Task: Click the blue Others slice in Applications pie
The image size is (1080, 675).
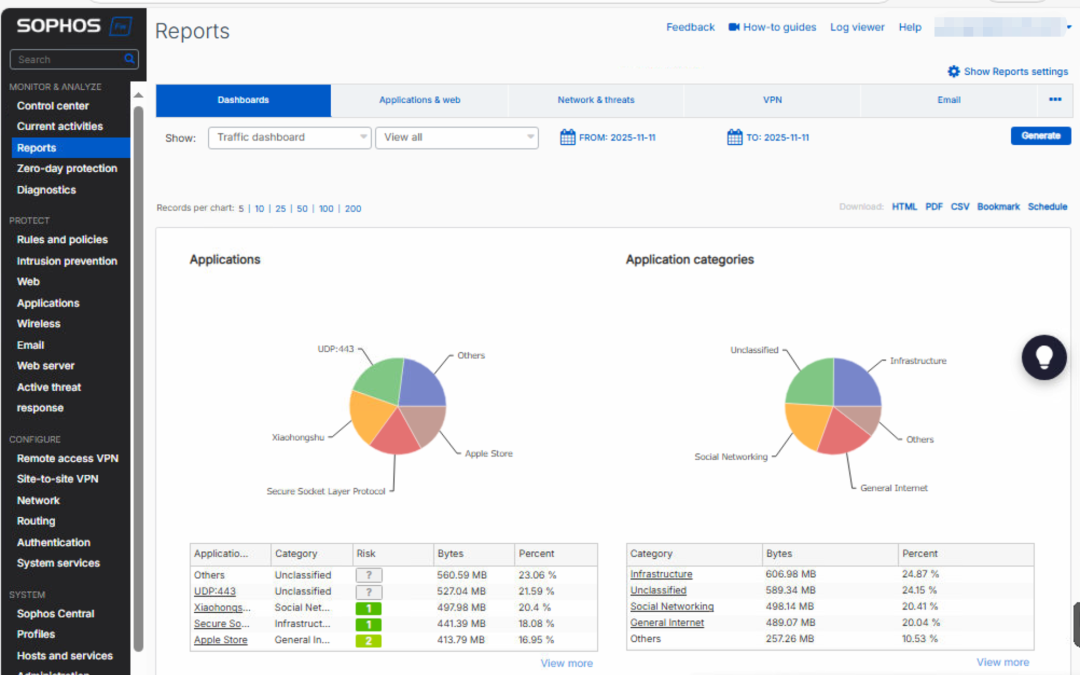Action: coord(421,381)
